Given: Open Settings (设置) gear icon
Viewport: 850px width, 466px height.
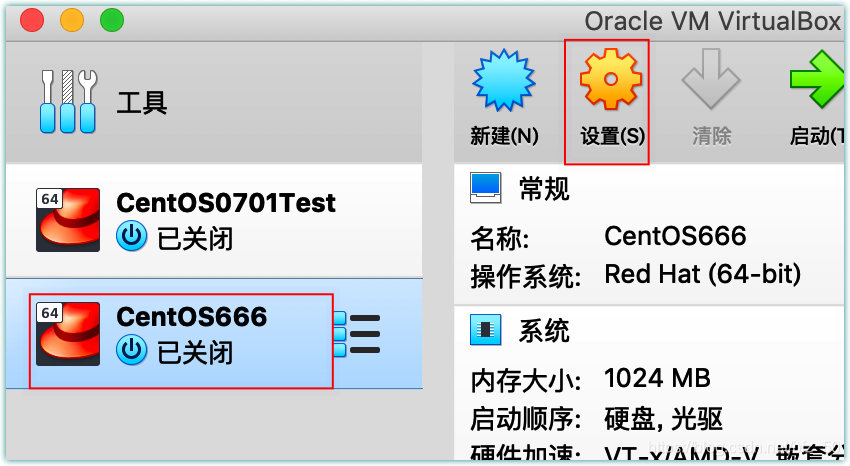Looking at the screenshot, I should coord(611,79).
